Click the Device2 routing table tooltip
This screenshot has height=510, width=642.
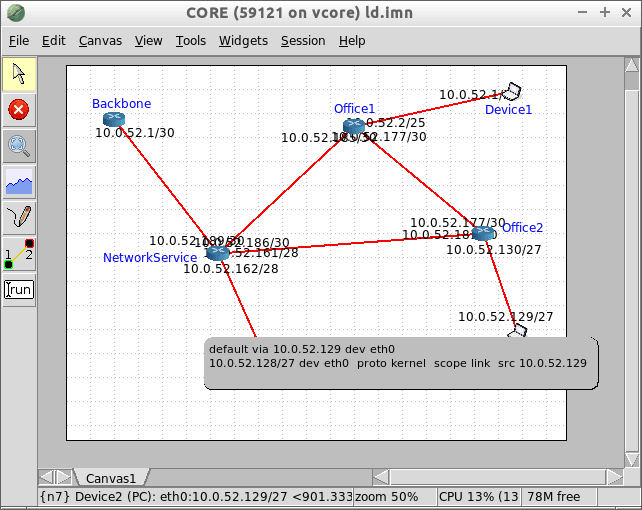(401, 363)
